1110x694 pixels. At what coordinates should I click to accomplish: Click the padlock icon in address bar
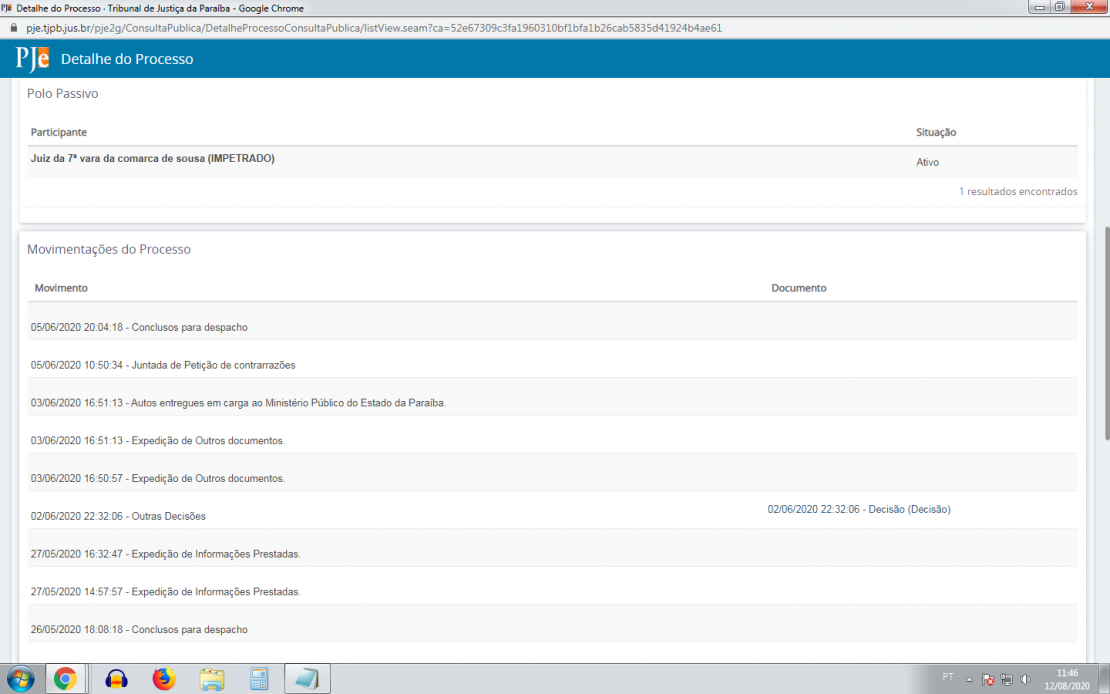click(13, 28)
